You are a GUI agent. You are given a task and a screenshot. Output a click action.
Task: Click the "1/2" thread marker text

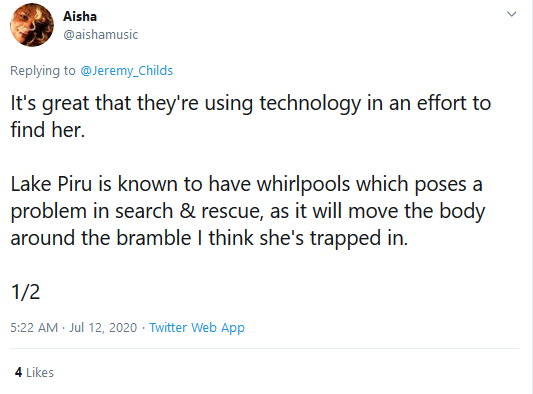point(25,292)
